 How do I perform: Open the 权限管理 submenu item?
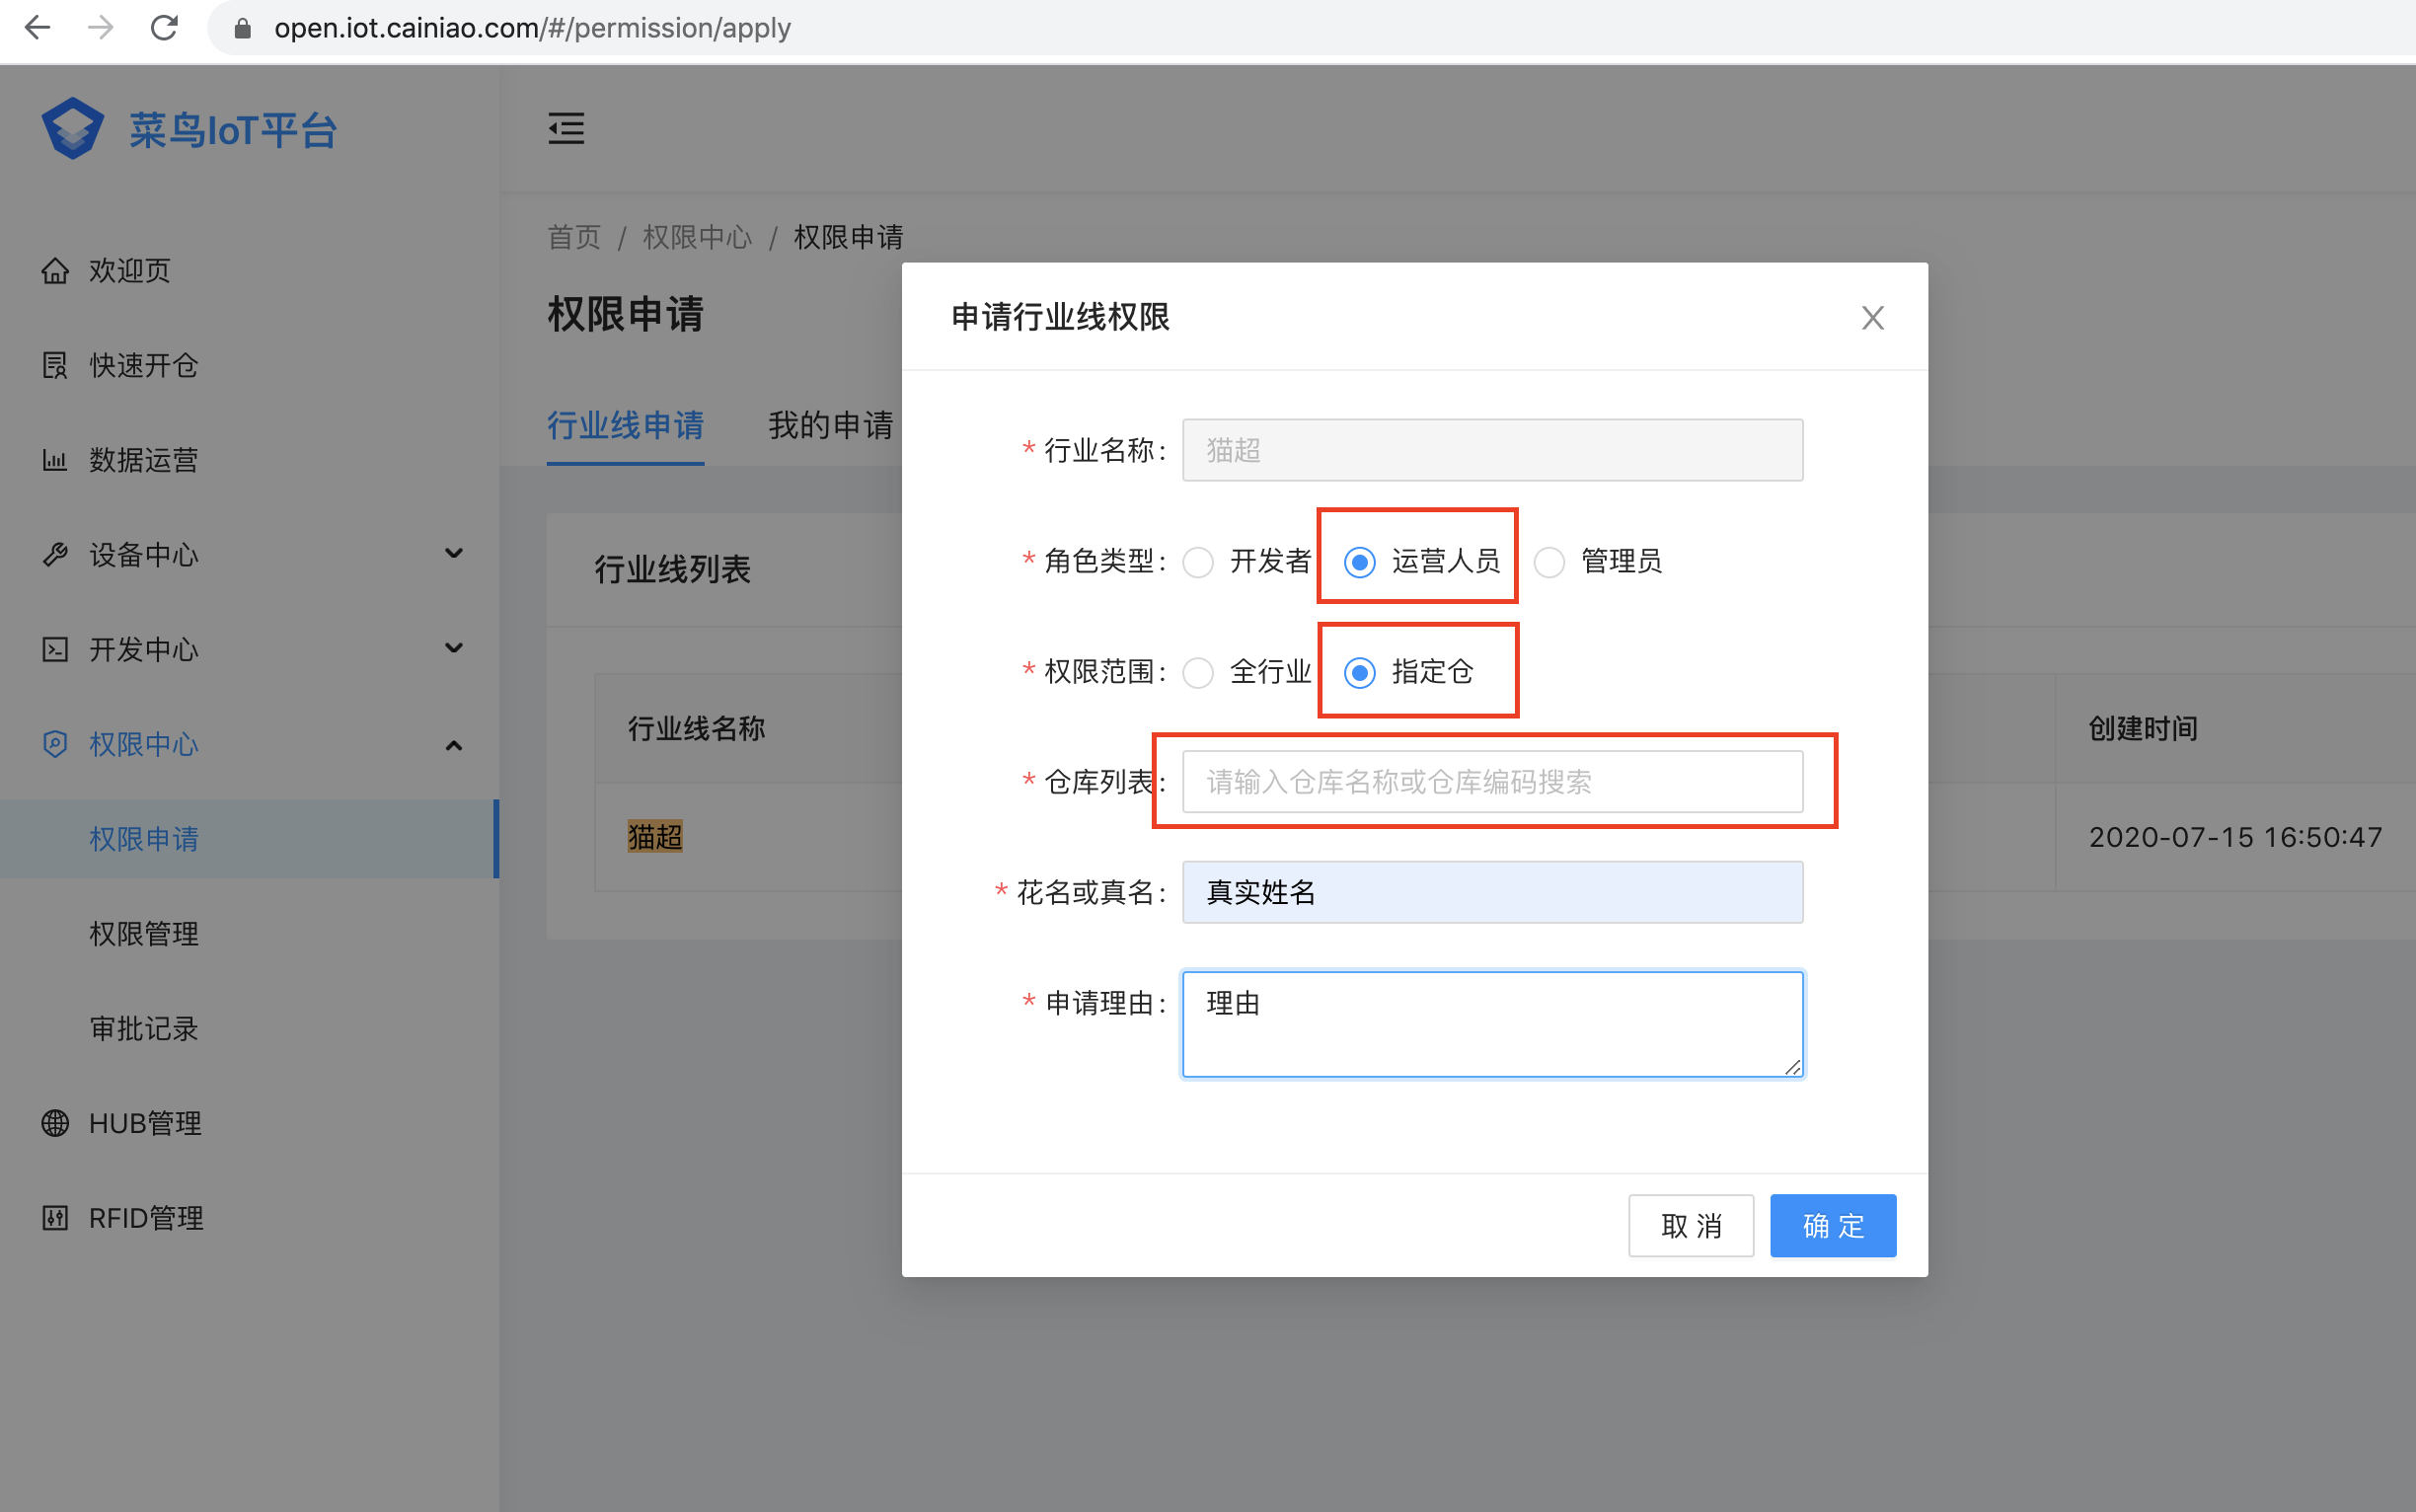pos(144,934)
